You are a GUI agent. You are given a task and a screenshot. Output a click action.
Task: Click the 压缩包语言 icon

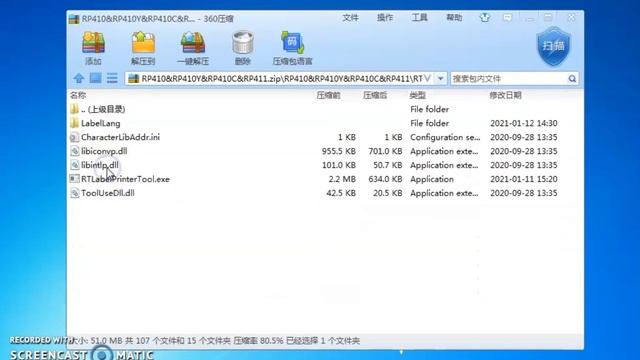(x=292, y=42)
